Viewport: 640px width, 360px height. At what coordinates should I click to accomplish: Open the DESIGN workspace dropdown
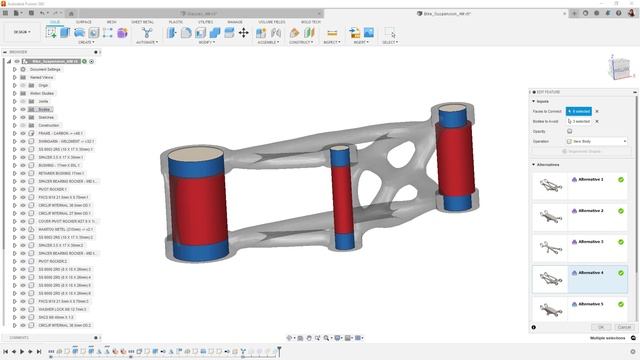(22, 32)
